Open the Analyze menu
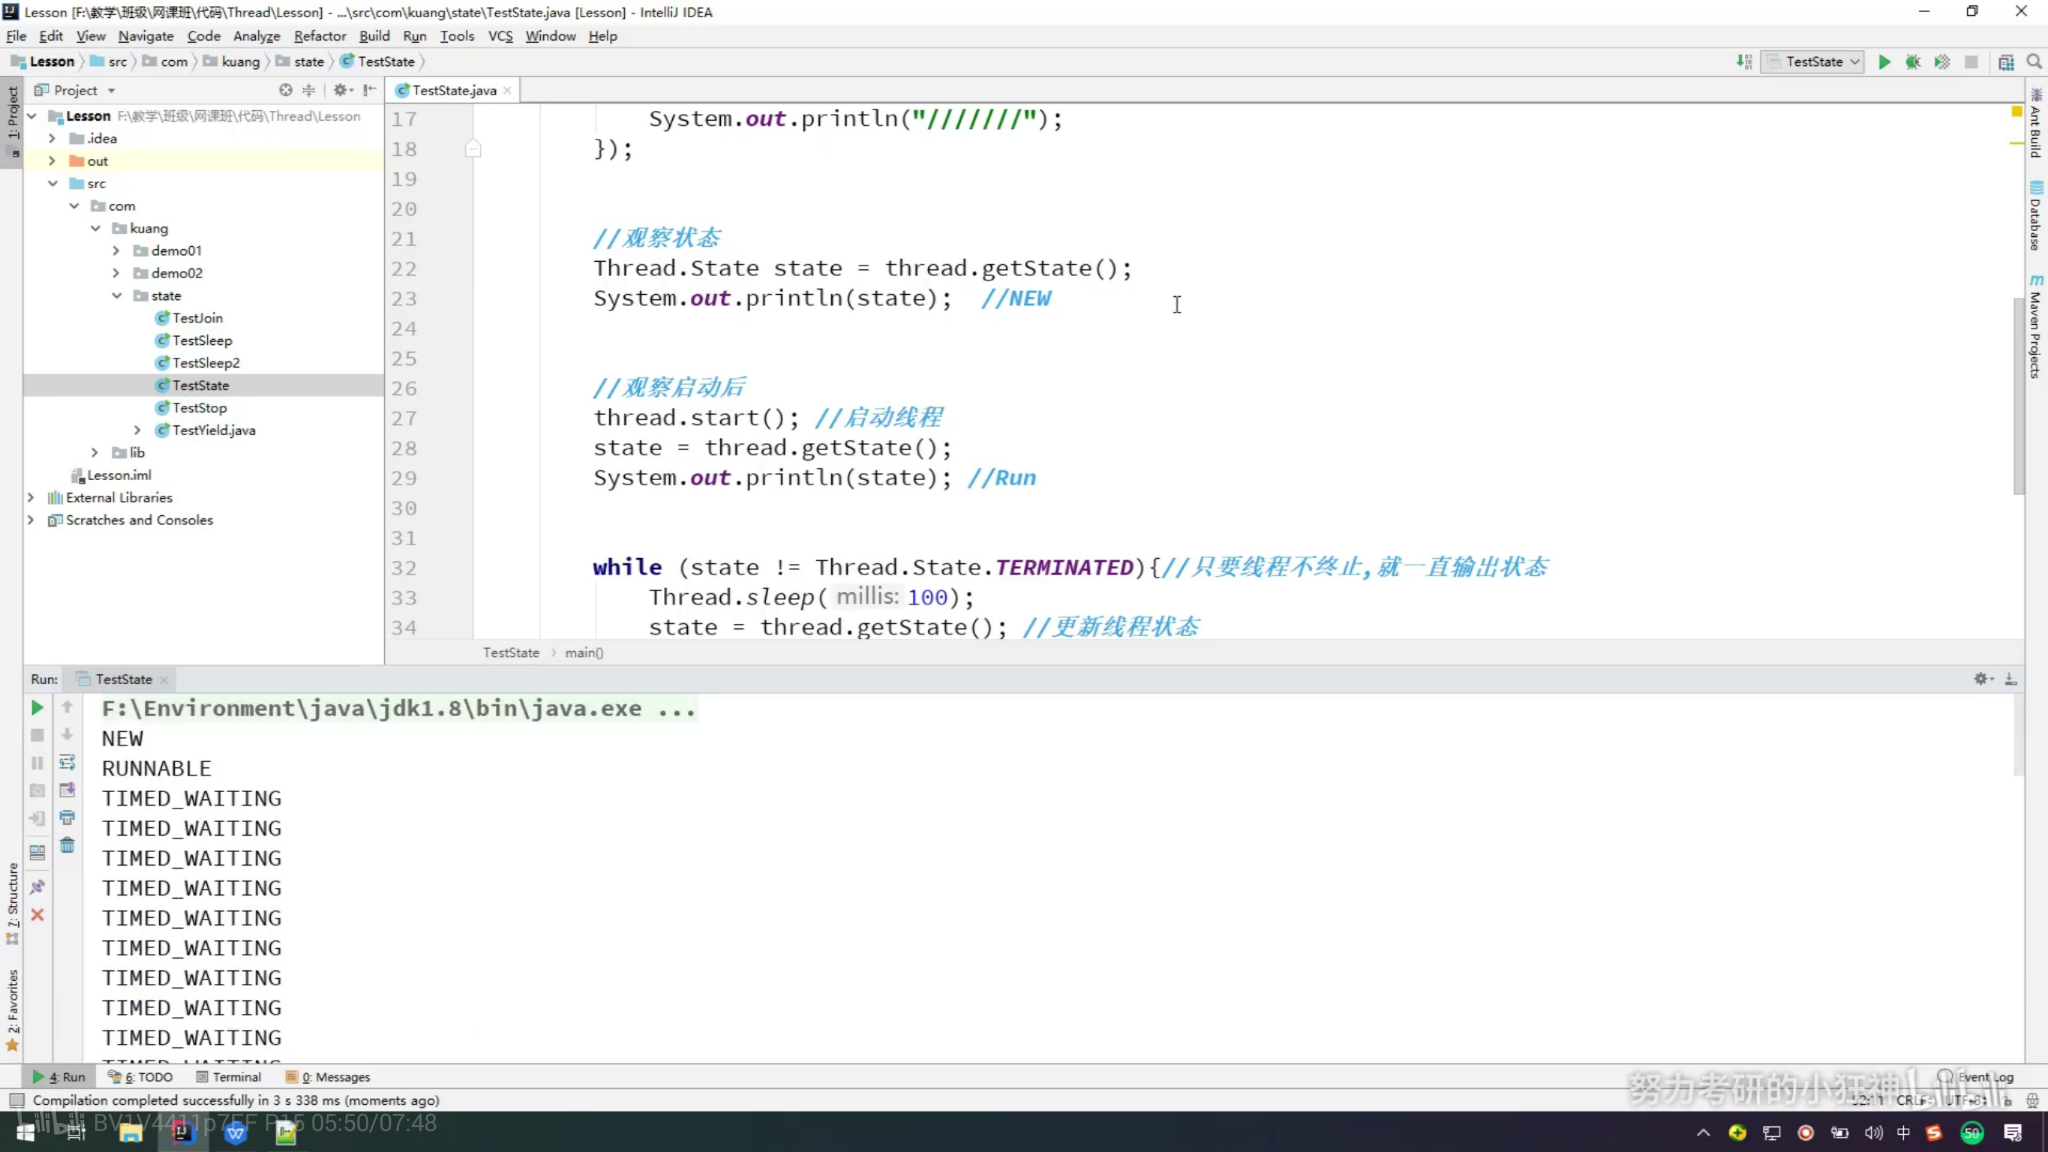Image resolution: width=2048 pixels, height=1152 pixels. pyautogui.click(x=256, y=36)
